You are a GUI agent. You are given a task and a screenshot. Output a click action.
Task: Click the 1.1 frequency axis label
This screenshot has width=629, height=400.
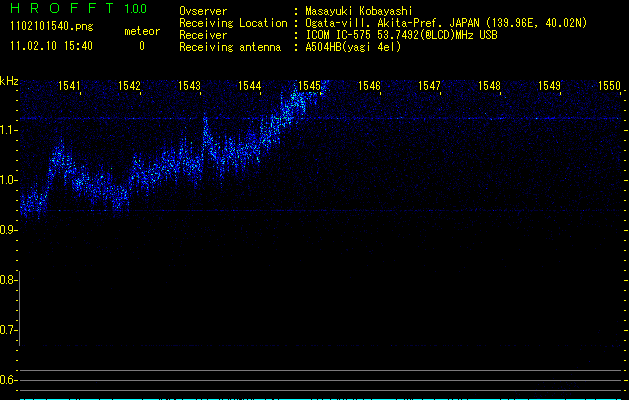click(9, 130)
